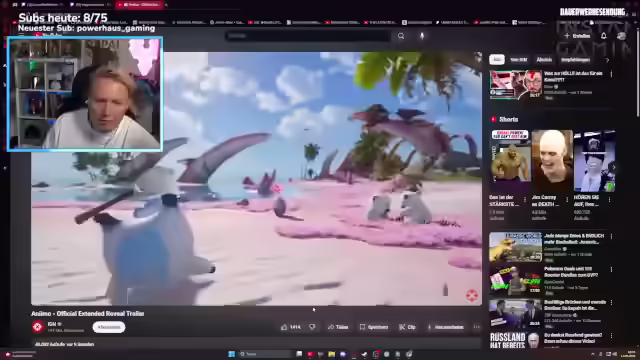Select the 'Ähnlich' filter chip
Image resolution: width=640 pixels, height=360 pixels.
(x=544, y=60)
